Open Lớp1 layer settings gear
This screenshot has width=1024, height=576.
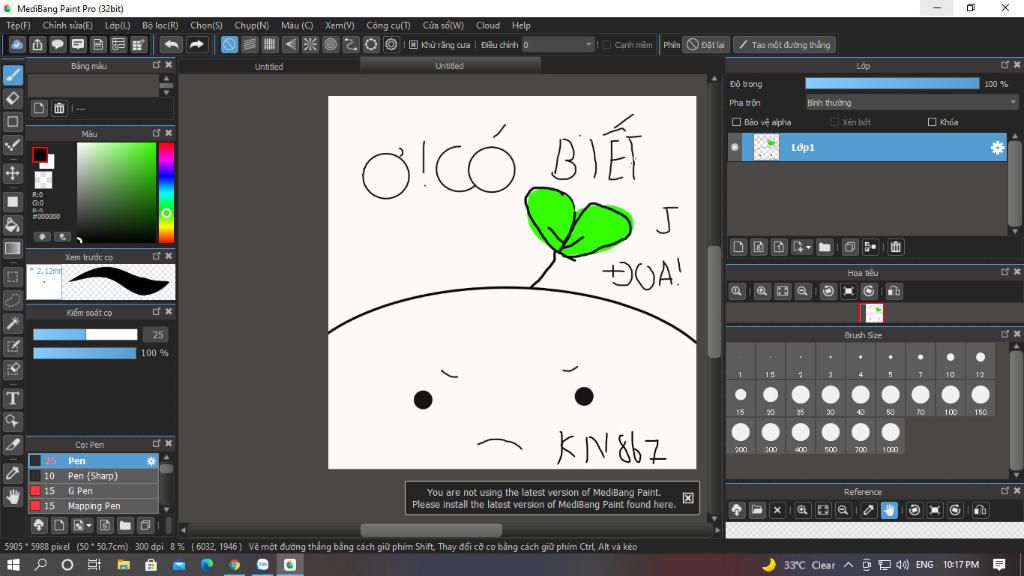[x=997, y=148]
